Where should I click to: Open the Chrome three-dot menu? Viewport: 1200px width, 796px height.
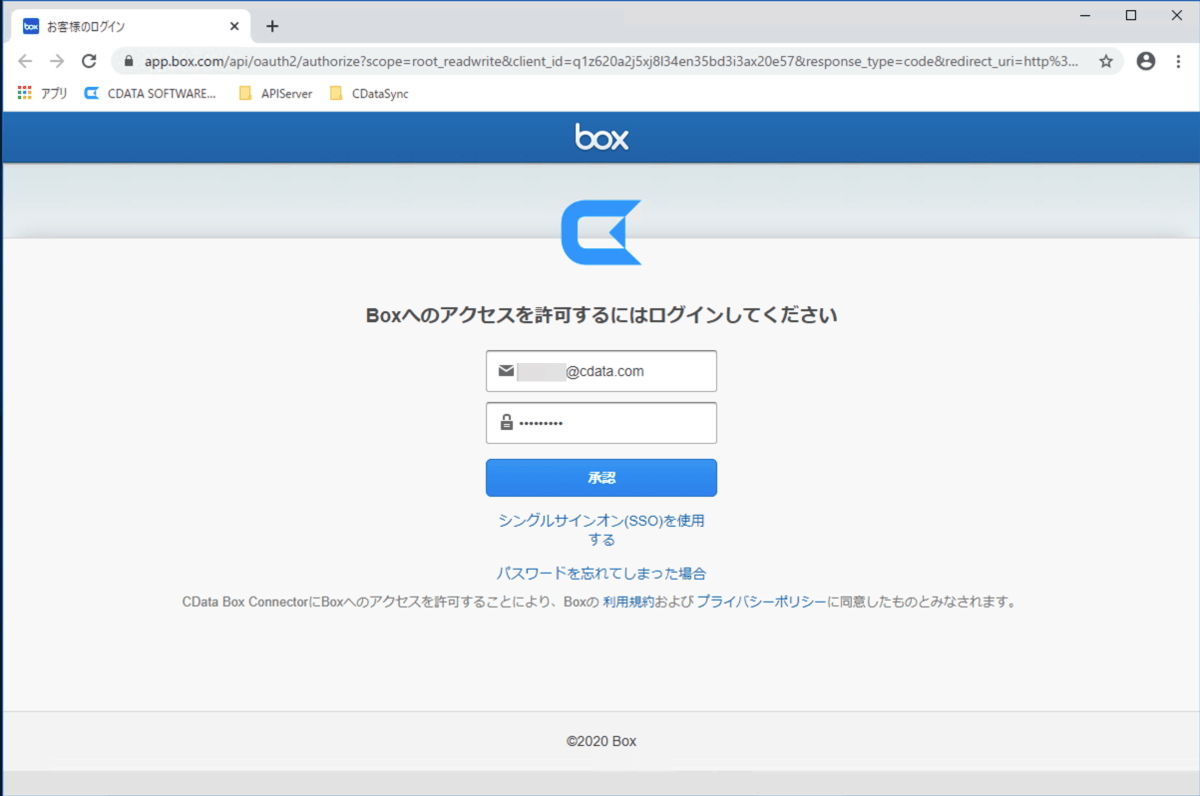1178,61
